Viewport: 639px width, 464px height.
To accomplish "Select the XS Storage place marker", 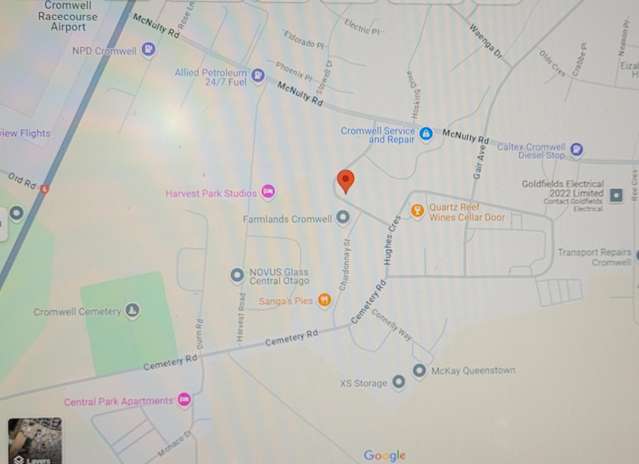I will click(399, 382).
